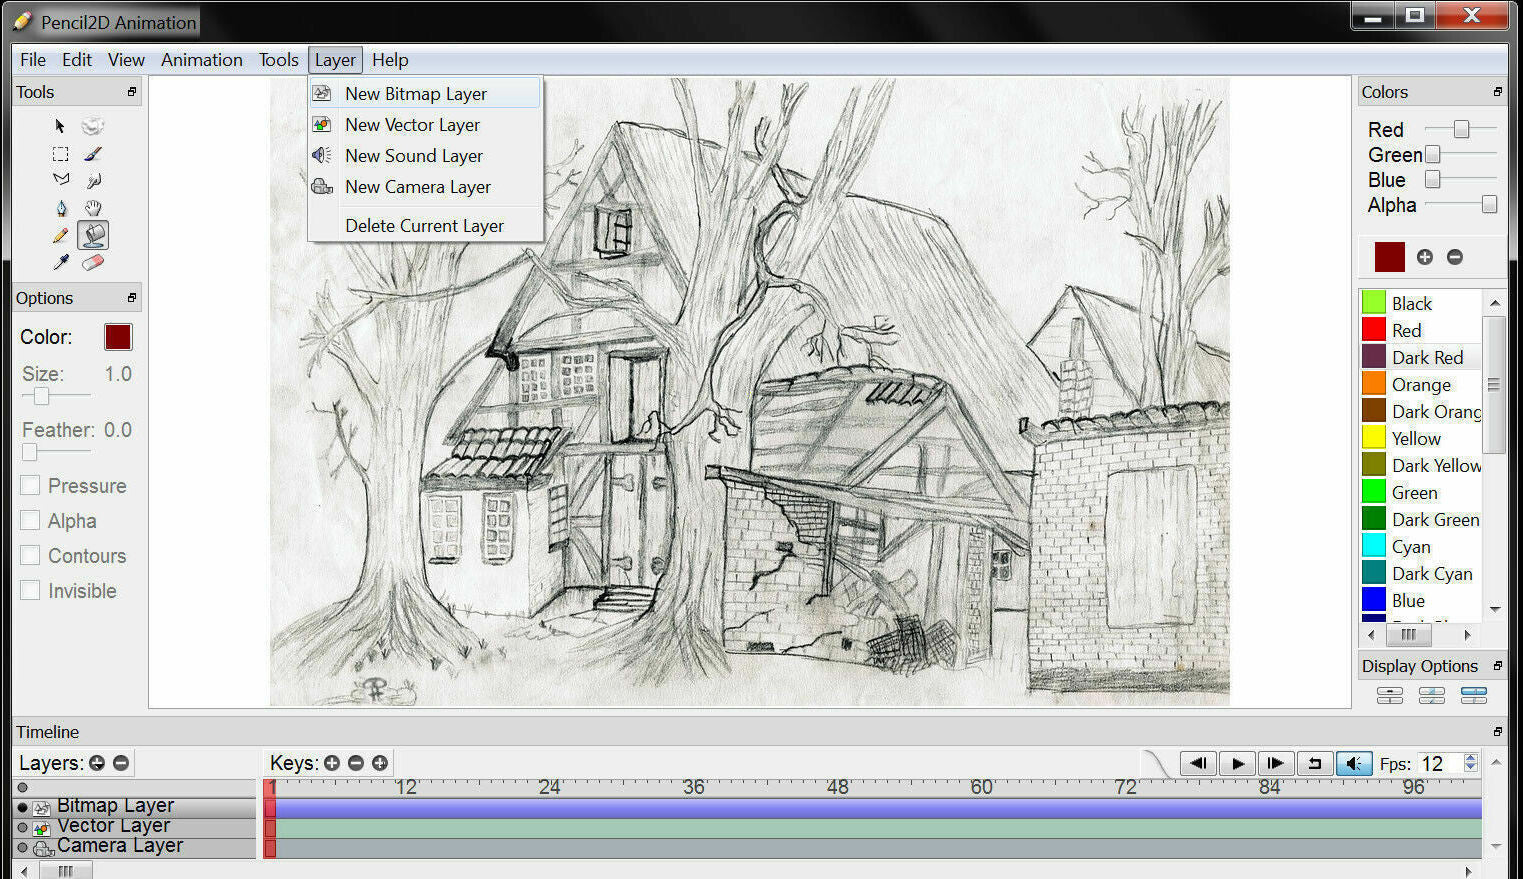1523x879 pixels.
Task: Click first Display Options icon
Action: [x=1390, y=695]
